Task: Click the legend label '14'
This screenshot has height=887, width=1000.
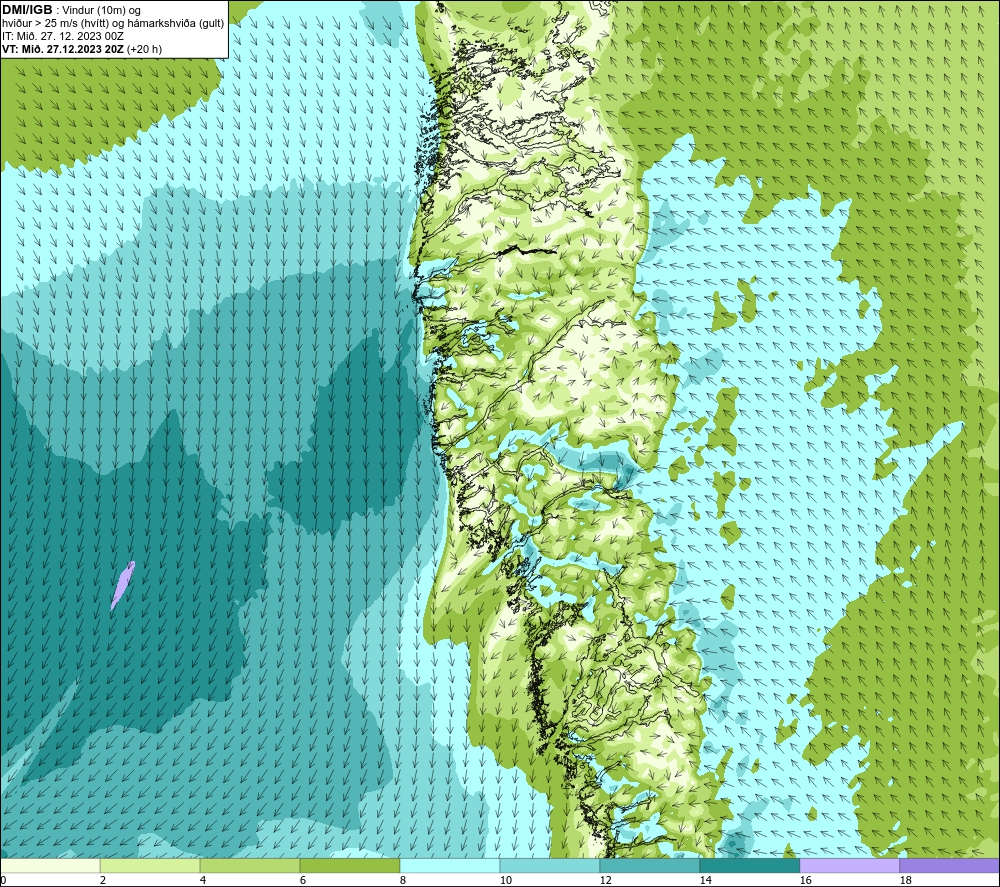Action: click(x=705, y=880)
